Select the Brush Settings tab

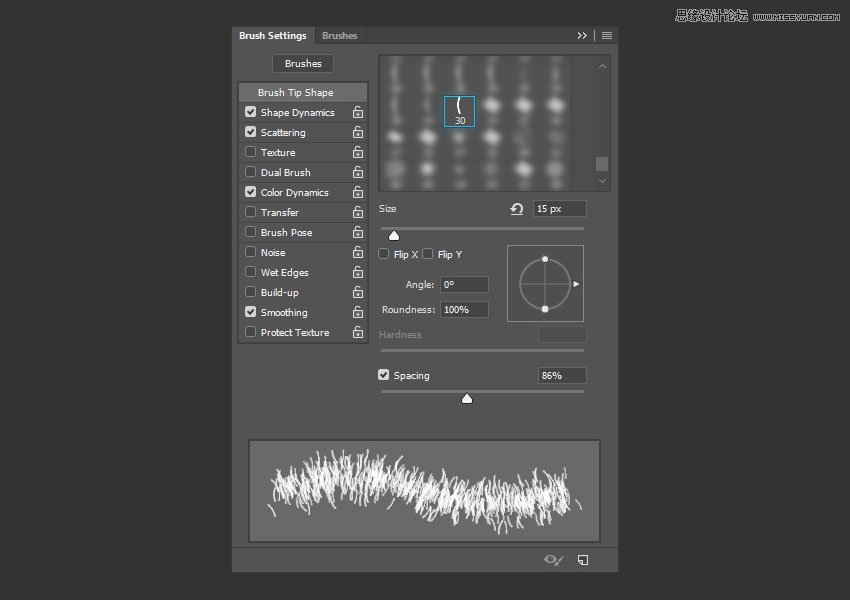click(273, 35)
